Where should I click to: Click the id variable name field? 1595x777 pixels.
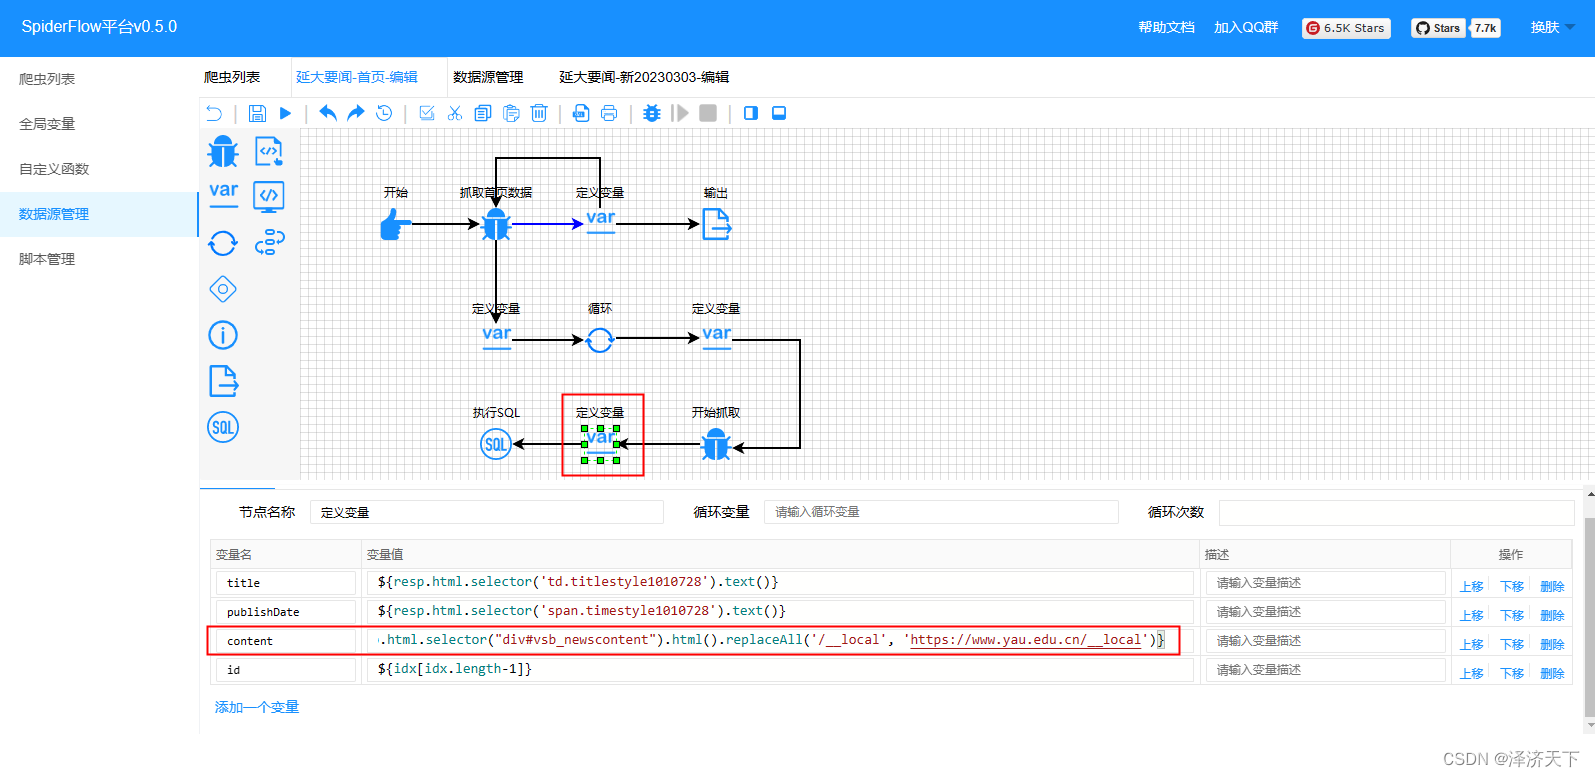[x=285, y=670]
